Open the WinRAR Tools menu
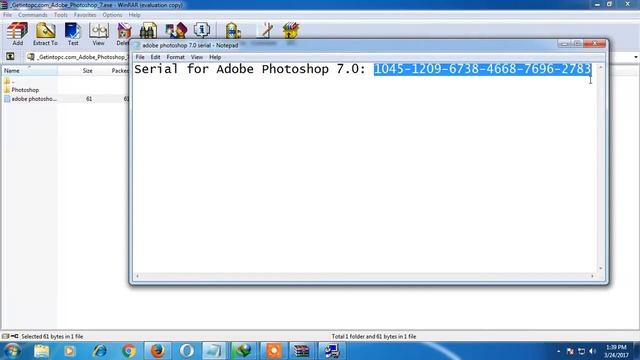This screenshot has height=360, width=640. point(61,15)
